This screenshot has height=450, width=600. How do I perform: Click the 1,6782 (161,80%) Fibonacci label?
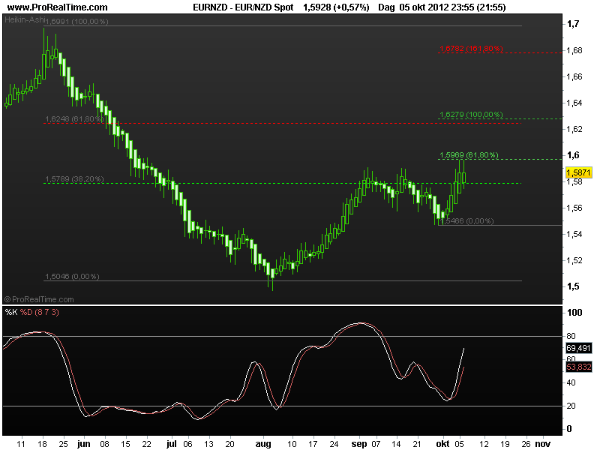point(471,49)
